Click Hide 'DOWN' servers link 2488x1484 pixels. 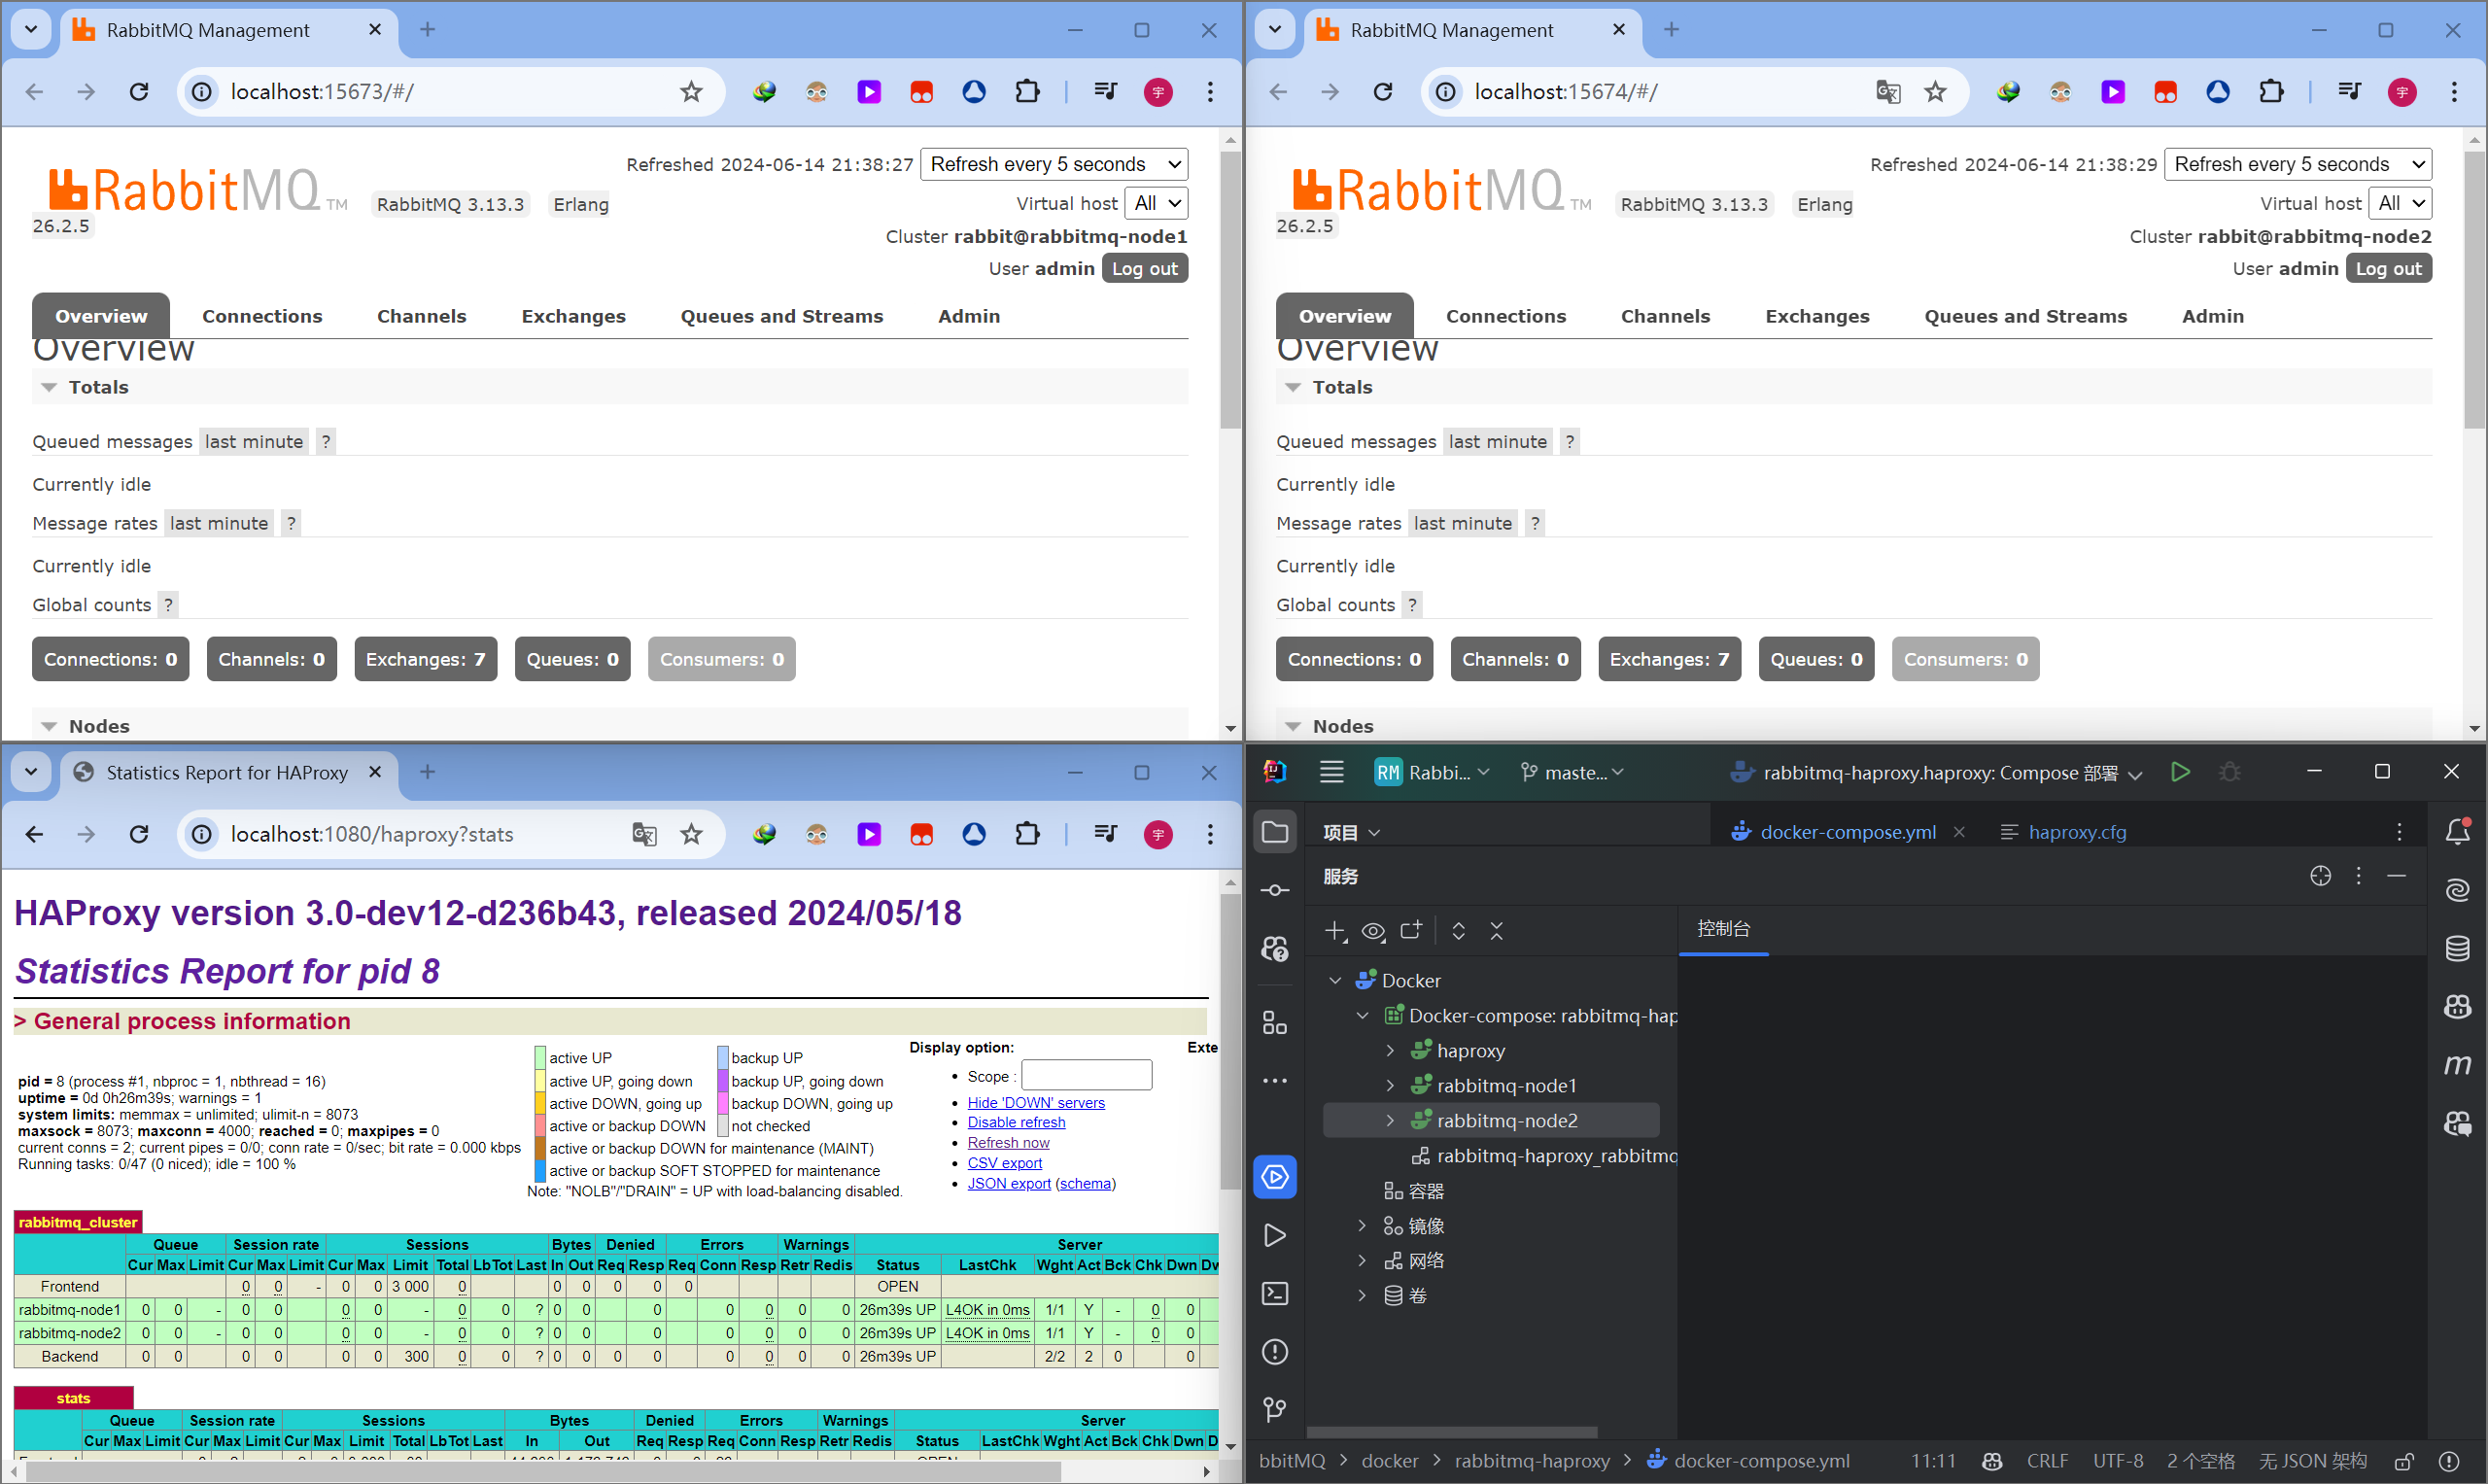[1036, 1102]
